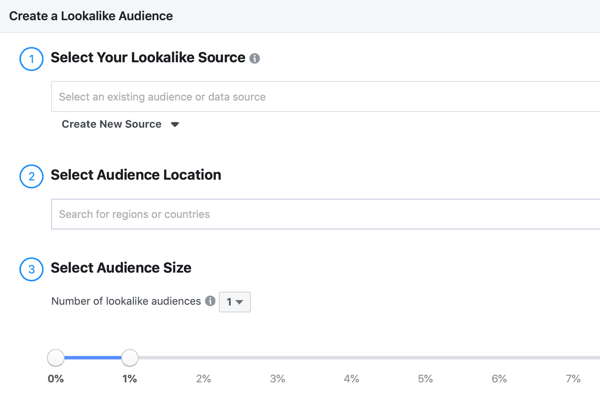Image resolution: width=600 pixels, height=393 pixels.
Task: Click the info icon beside Lookalike Source heading
Action: [x=254, y=59]
